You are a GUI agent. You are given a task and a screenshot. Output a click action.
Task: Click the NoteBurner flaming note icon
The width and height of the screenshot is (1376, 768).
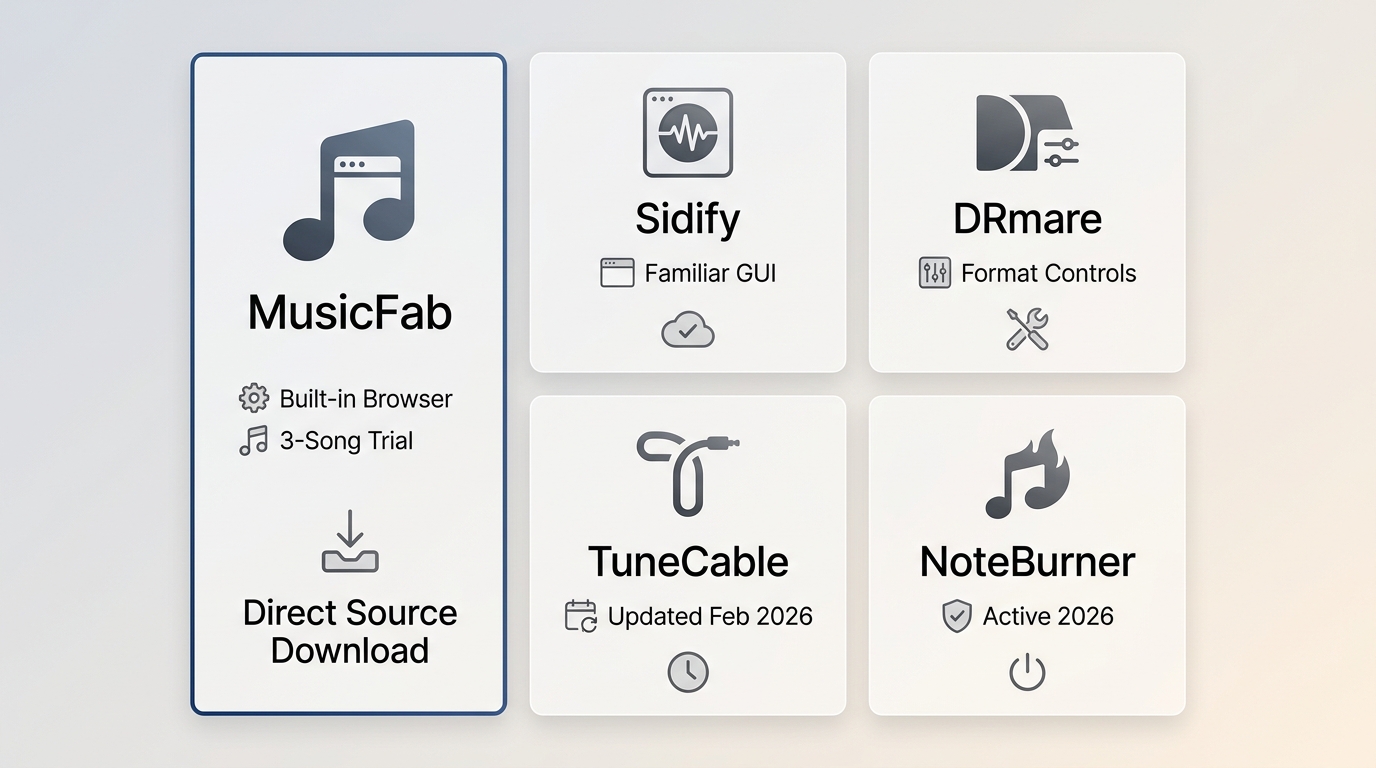[1027, 473]
